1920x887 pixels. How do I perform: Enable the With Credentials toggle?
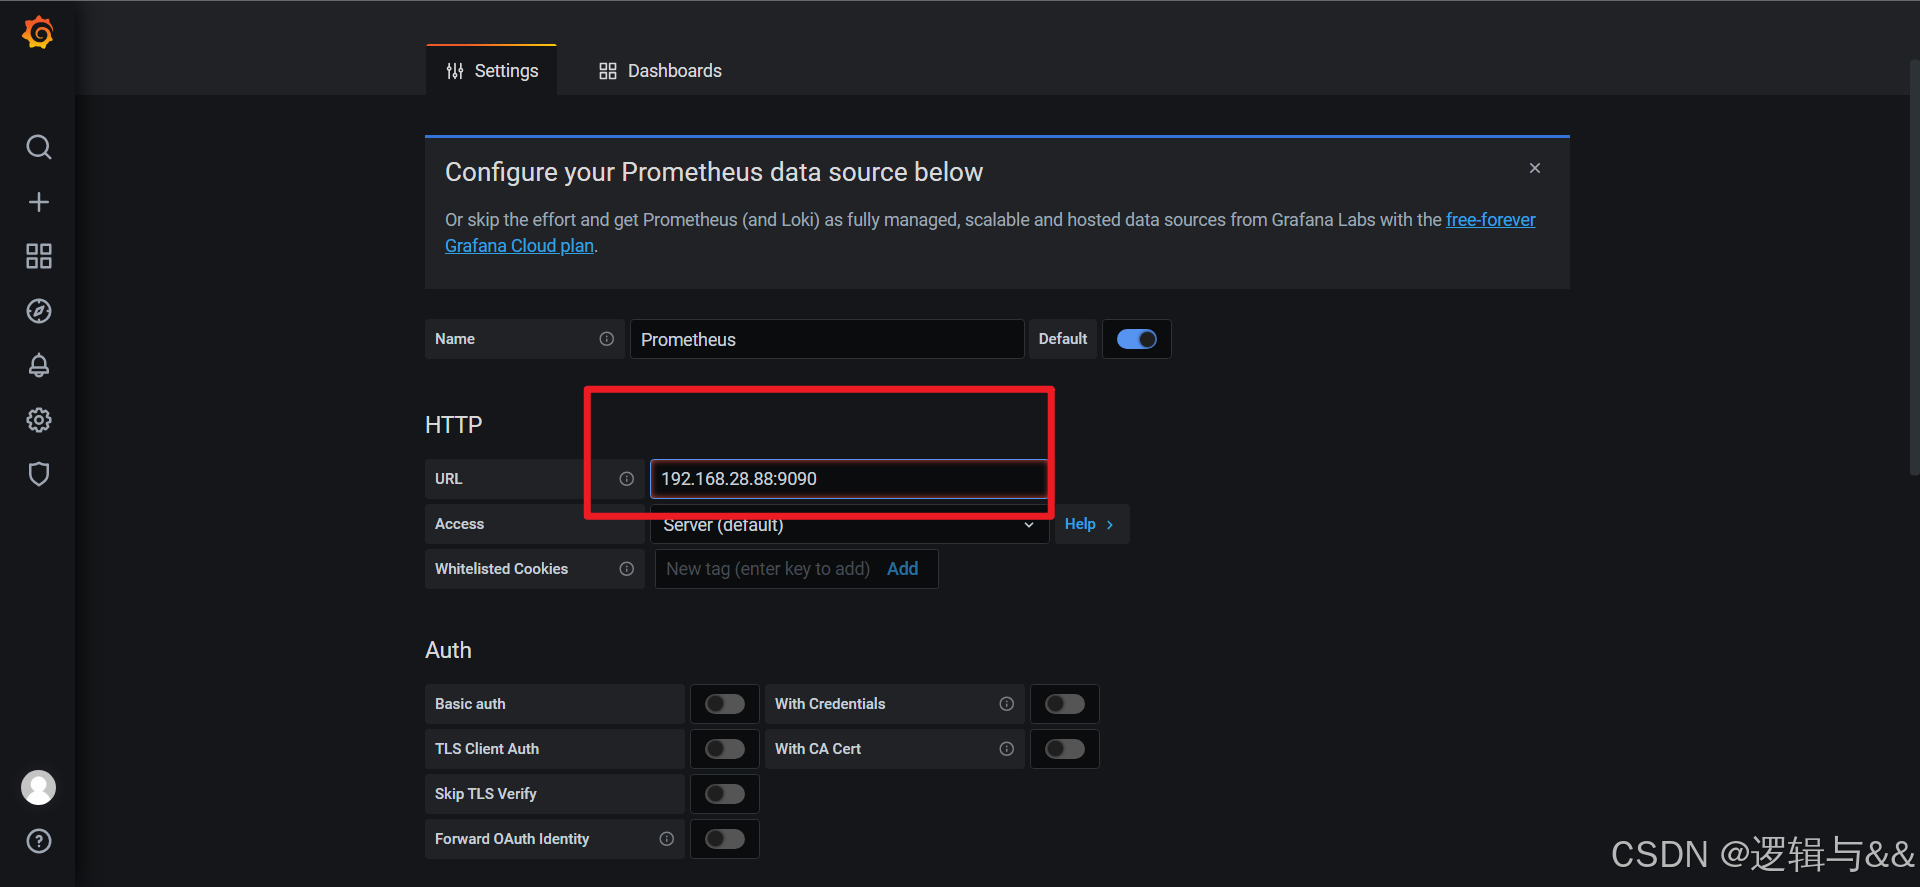[x=1065, y=704]
